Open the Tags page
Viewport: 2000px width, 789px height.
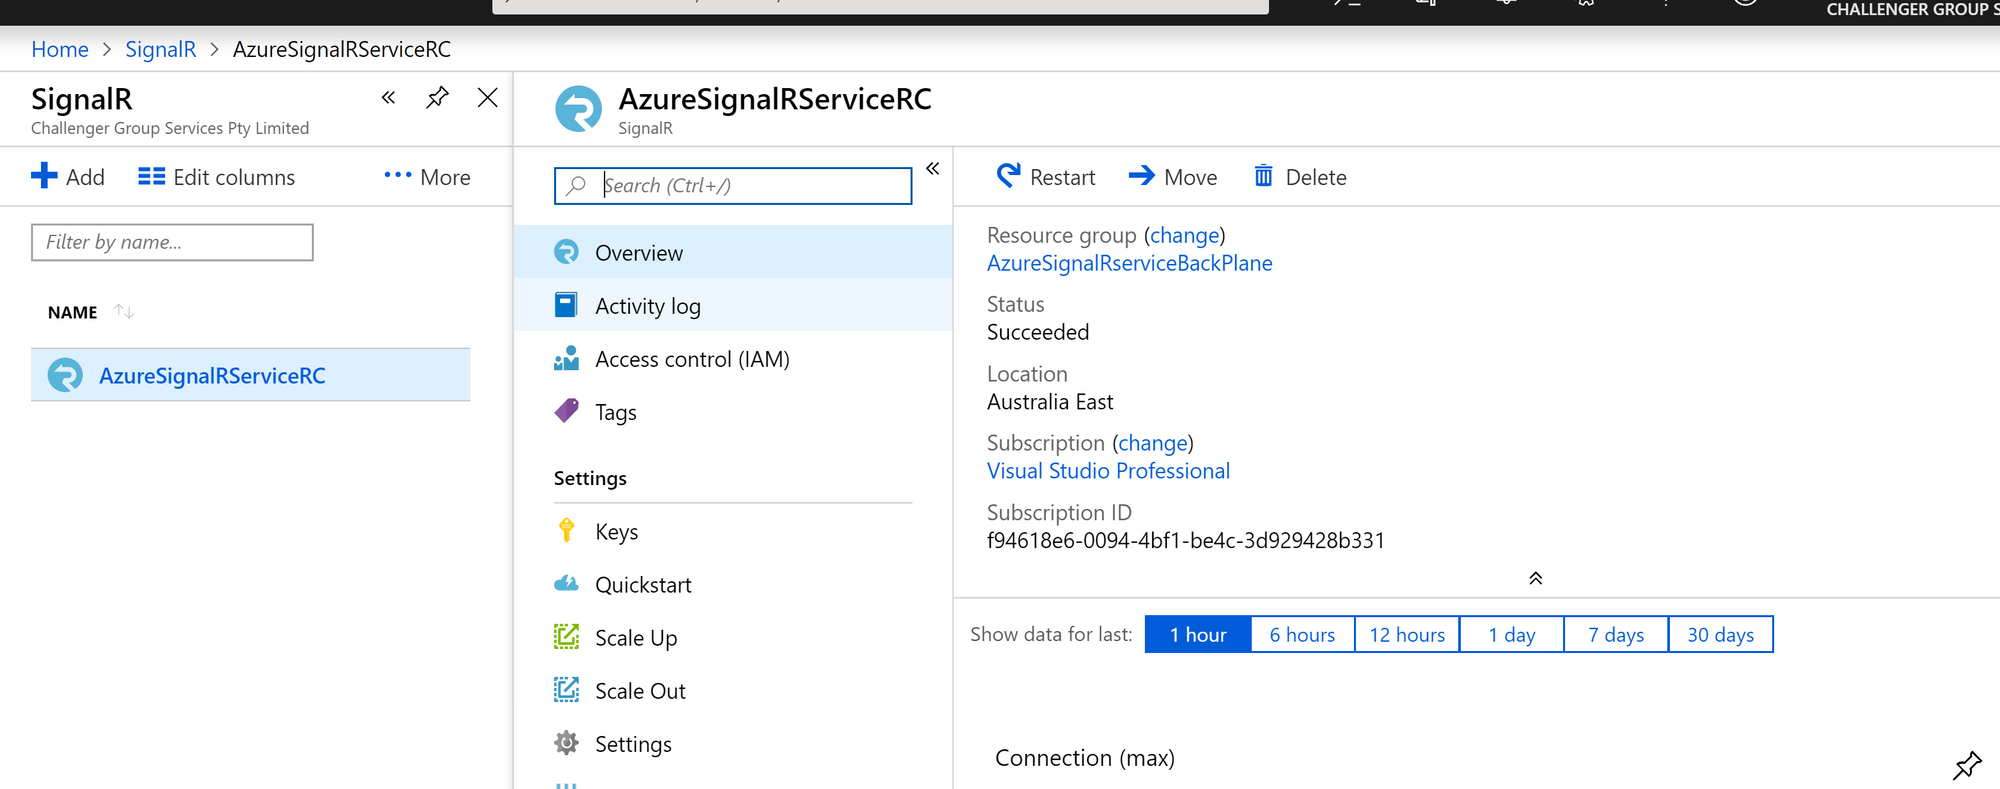(733, 411)
